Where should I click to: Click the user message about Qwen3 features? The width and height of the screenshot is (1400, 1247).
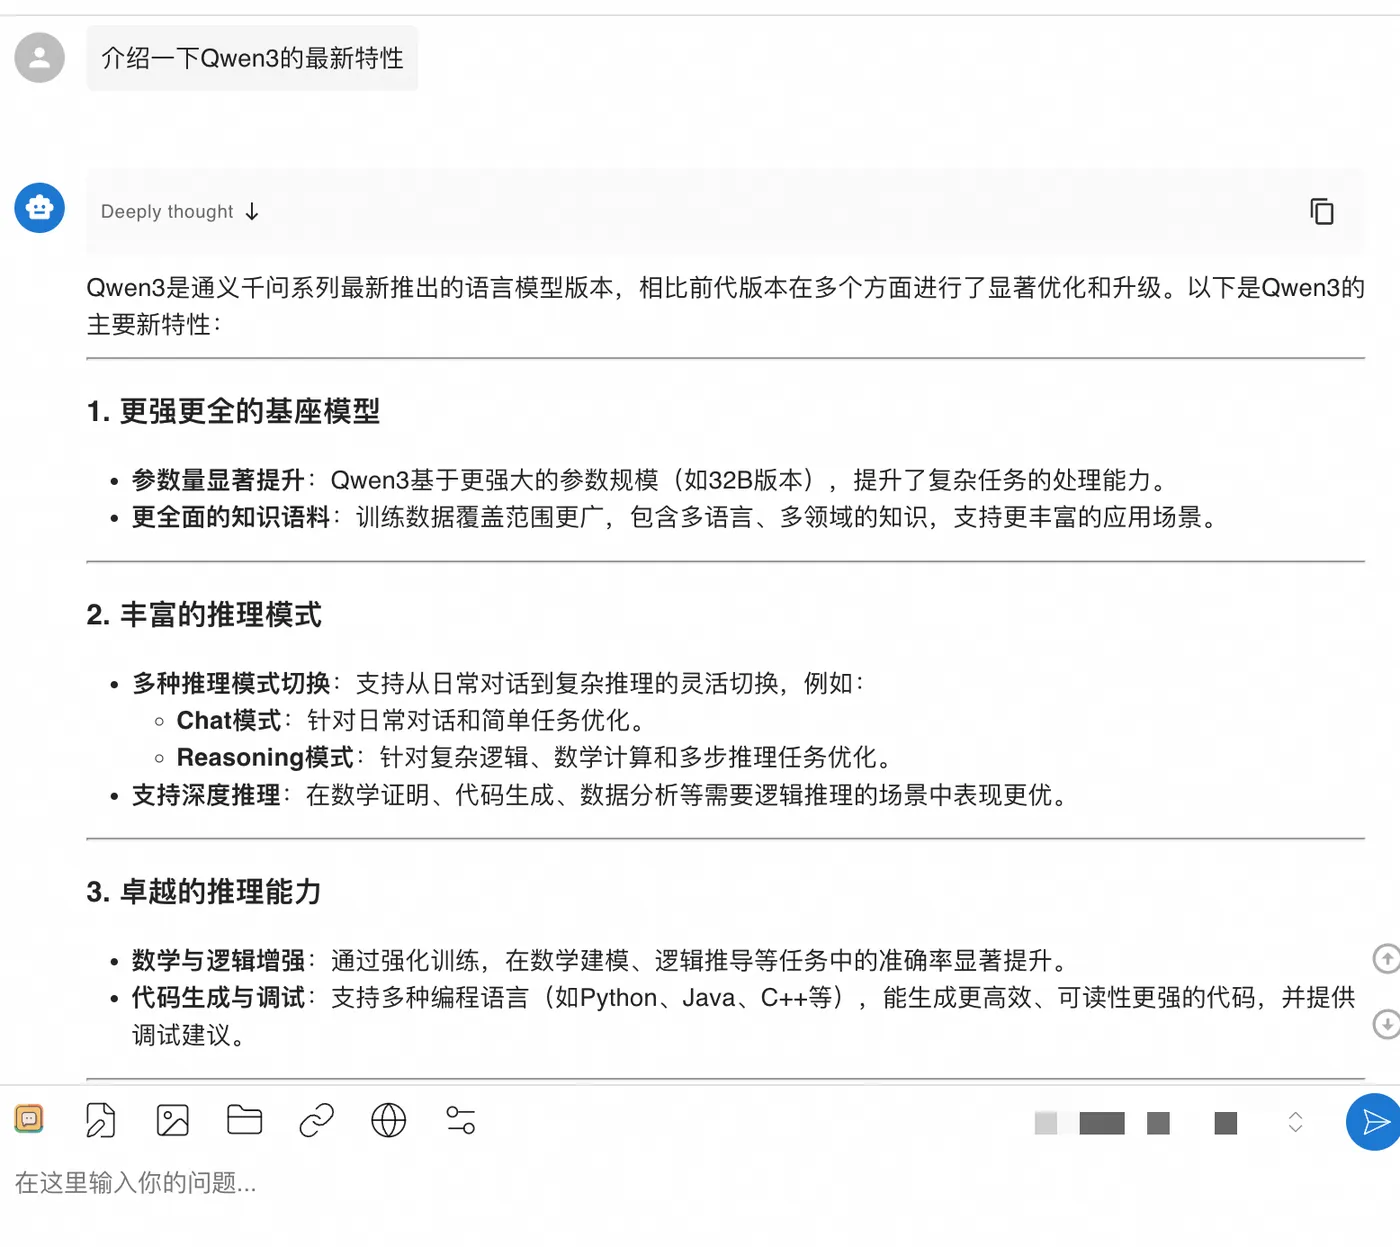[x=252, y=58]
